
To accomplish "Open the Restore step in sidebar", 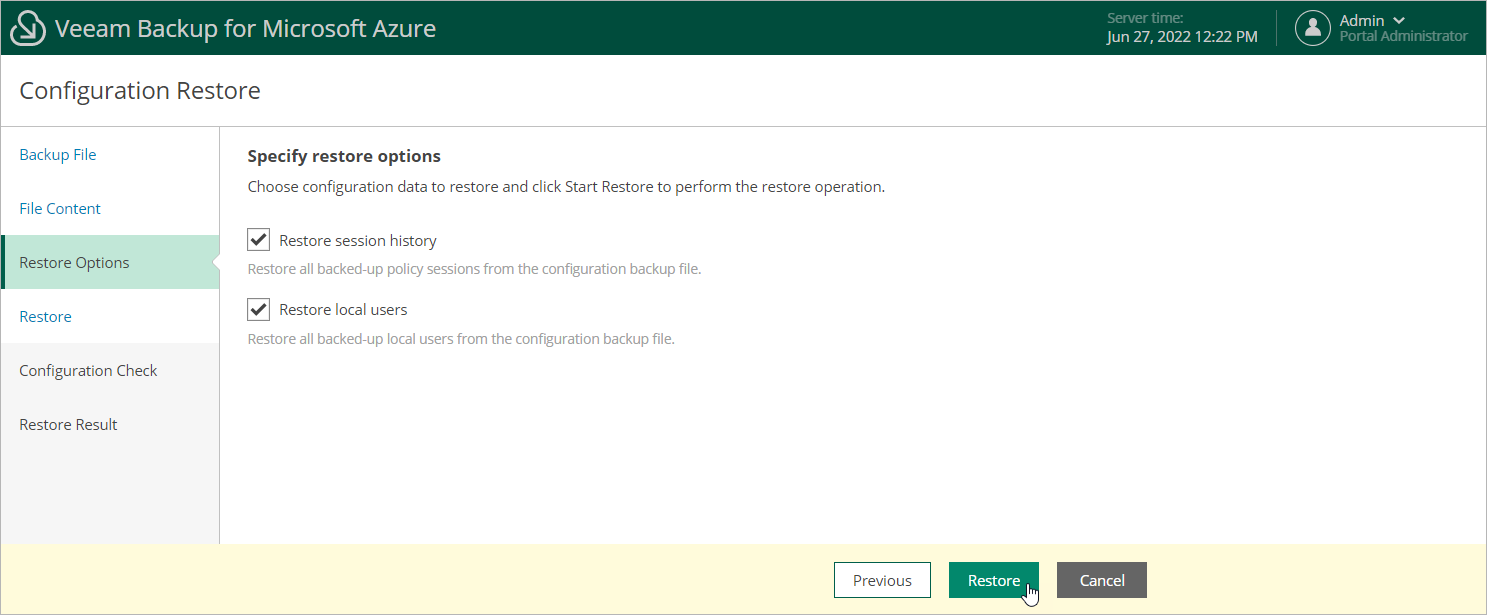I will tap(45, 317).
